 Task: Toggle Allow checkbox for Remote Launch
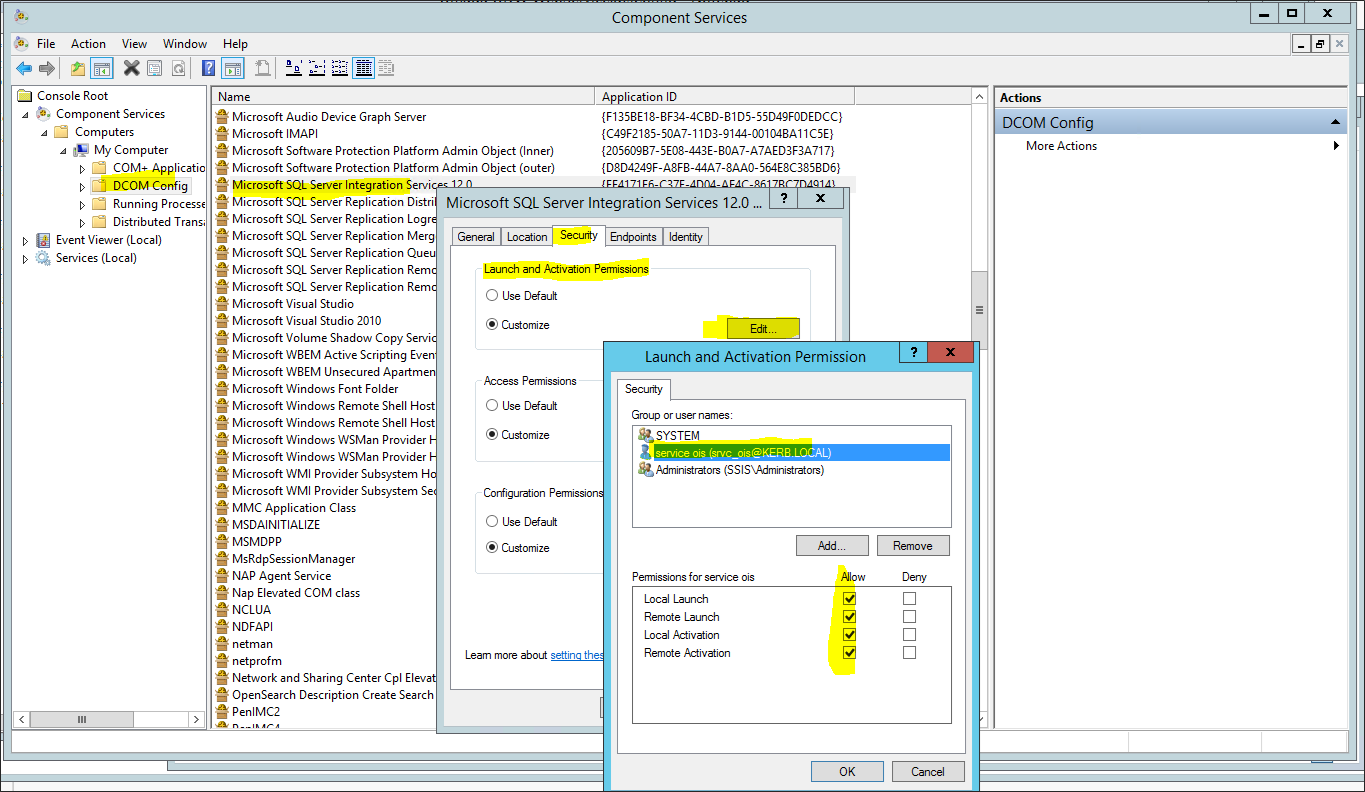(850, 617)
